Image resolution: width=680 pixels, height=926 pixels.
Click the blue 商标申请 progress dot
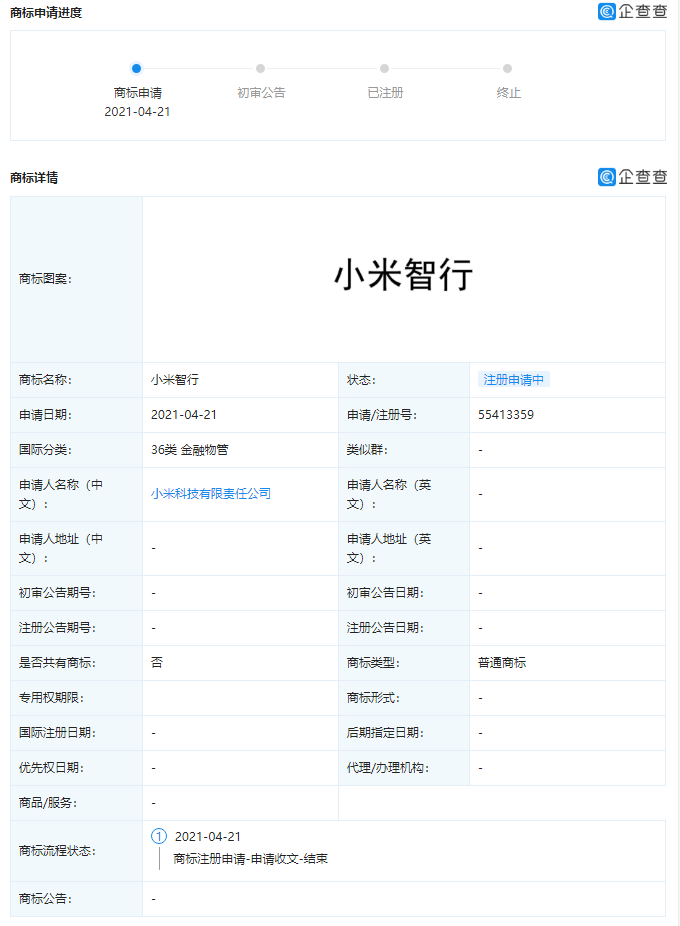(137, 68)
